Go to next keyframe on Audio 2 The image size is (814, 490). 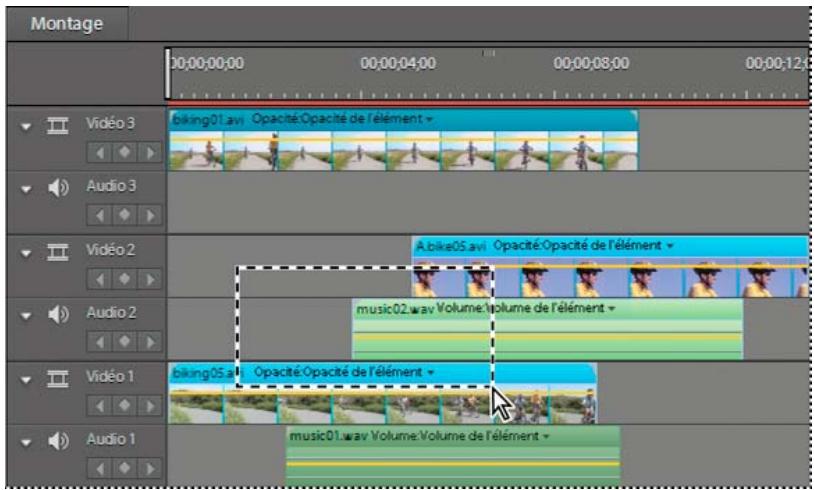tap(150, 342)
